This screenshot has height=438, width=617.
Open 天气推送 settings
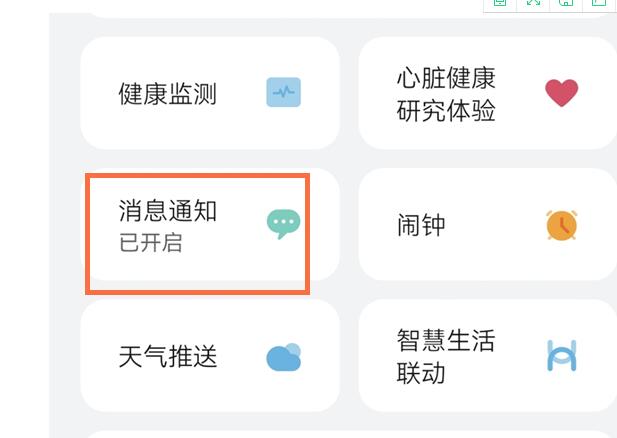click(167, 357)
